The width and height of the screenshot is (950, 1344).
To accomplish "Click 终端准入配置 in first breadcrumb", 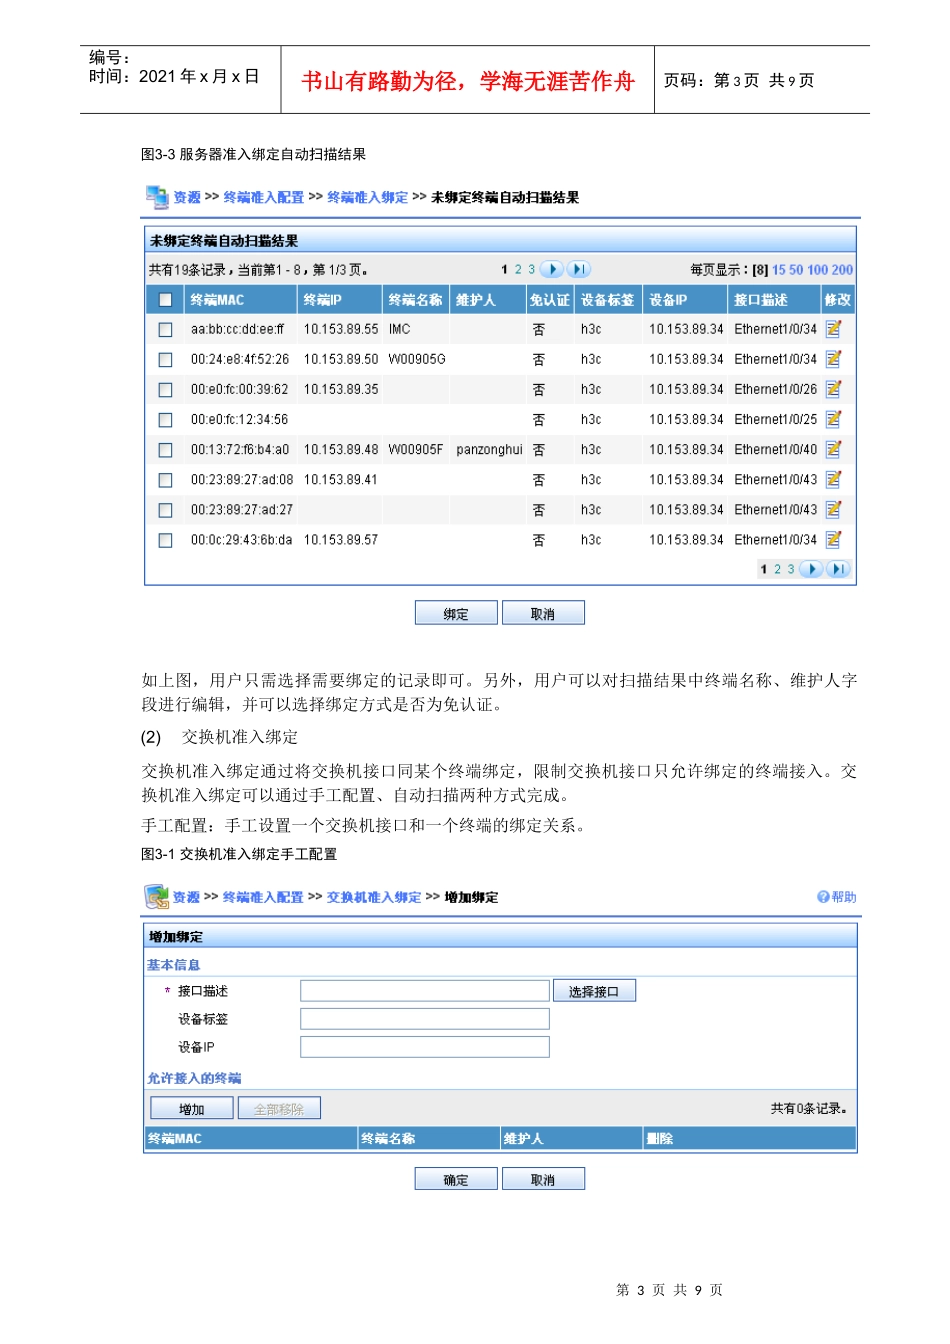I will [264, 197].
